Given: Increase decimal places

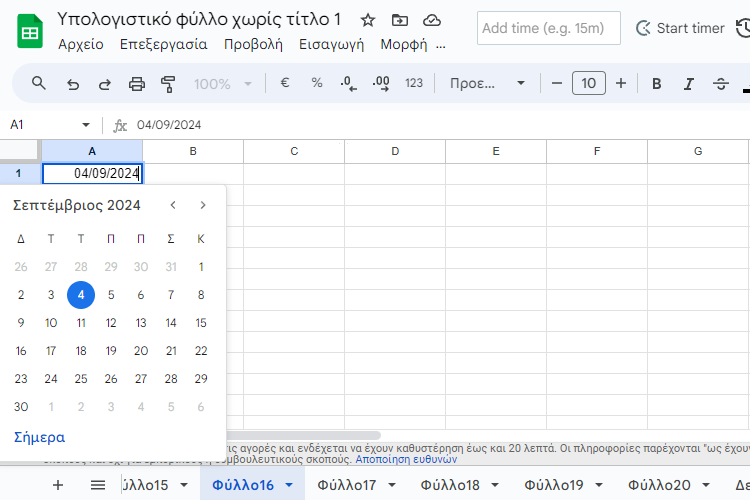Looking at the screenshot, I should pyautogui.click(x=381, y=84).
